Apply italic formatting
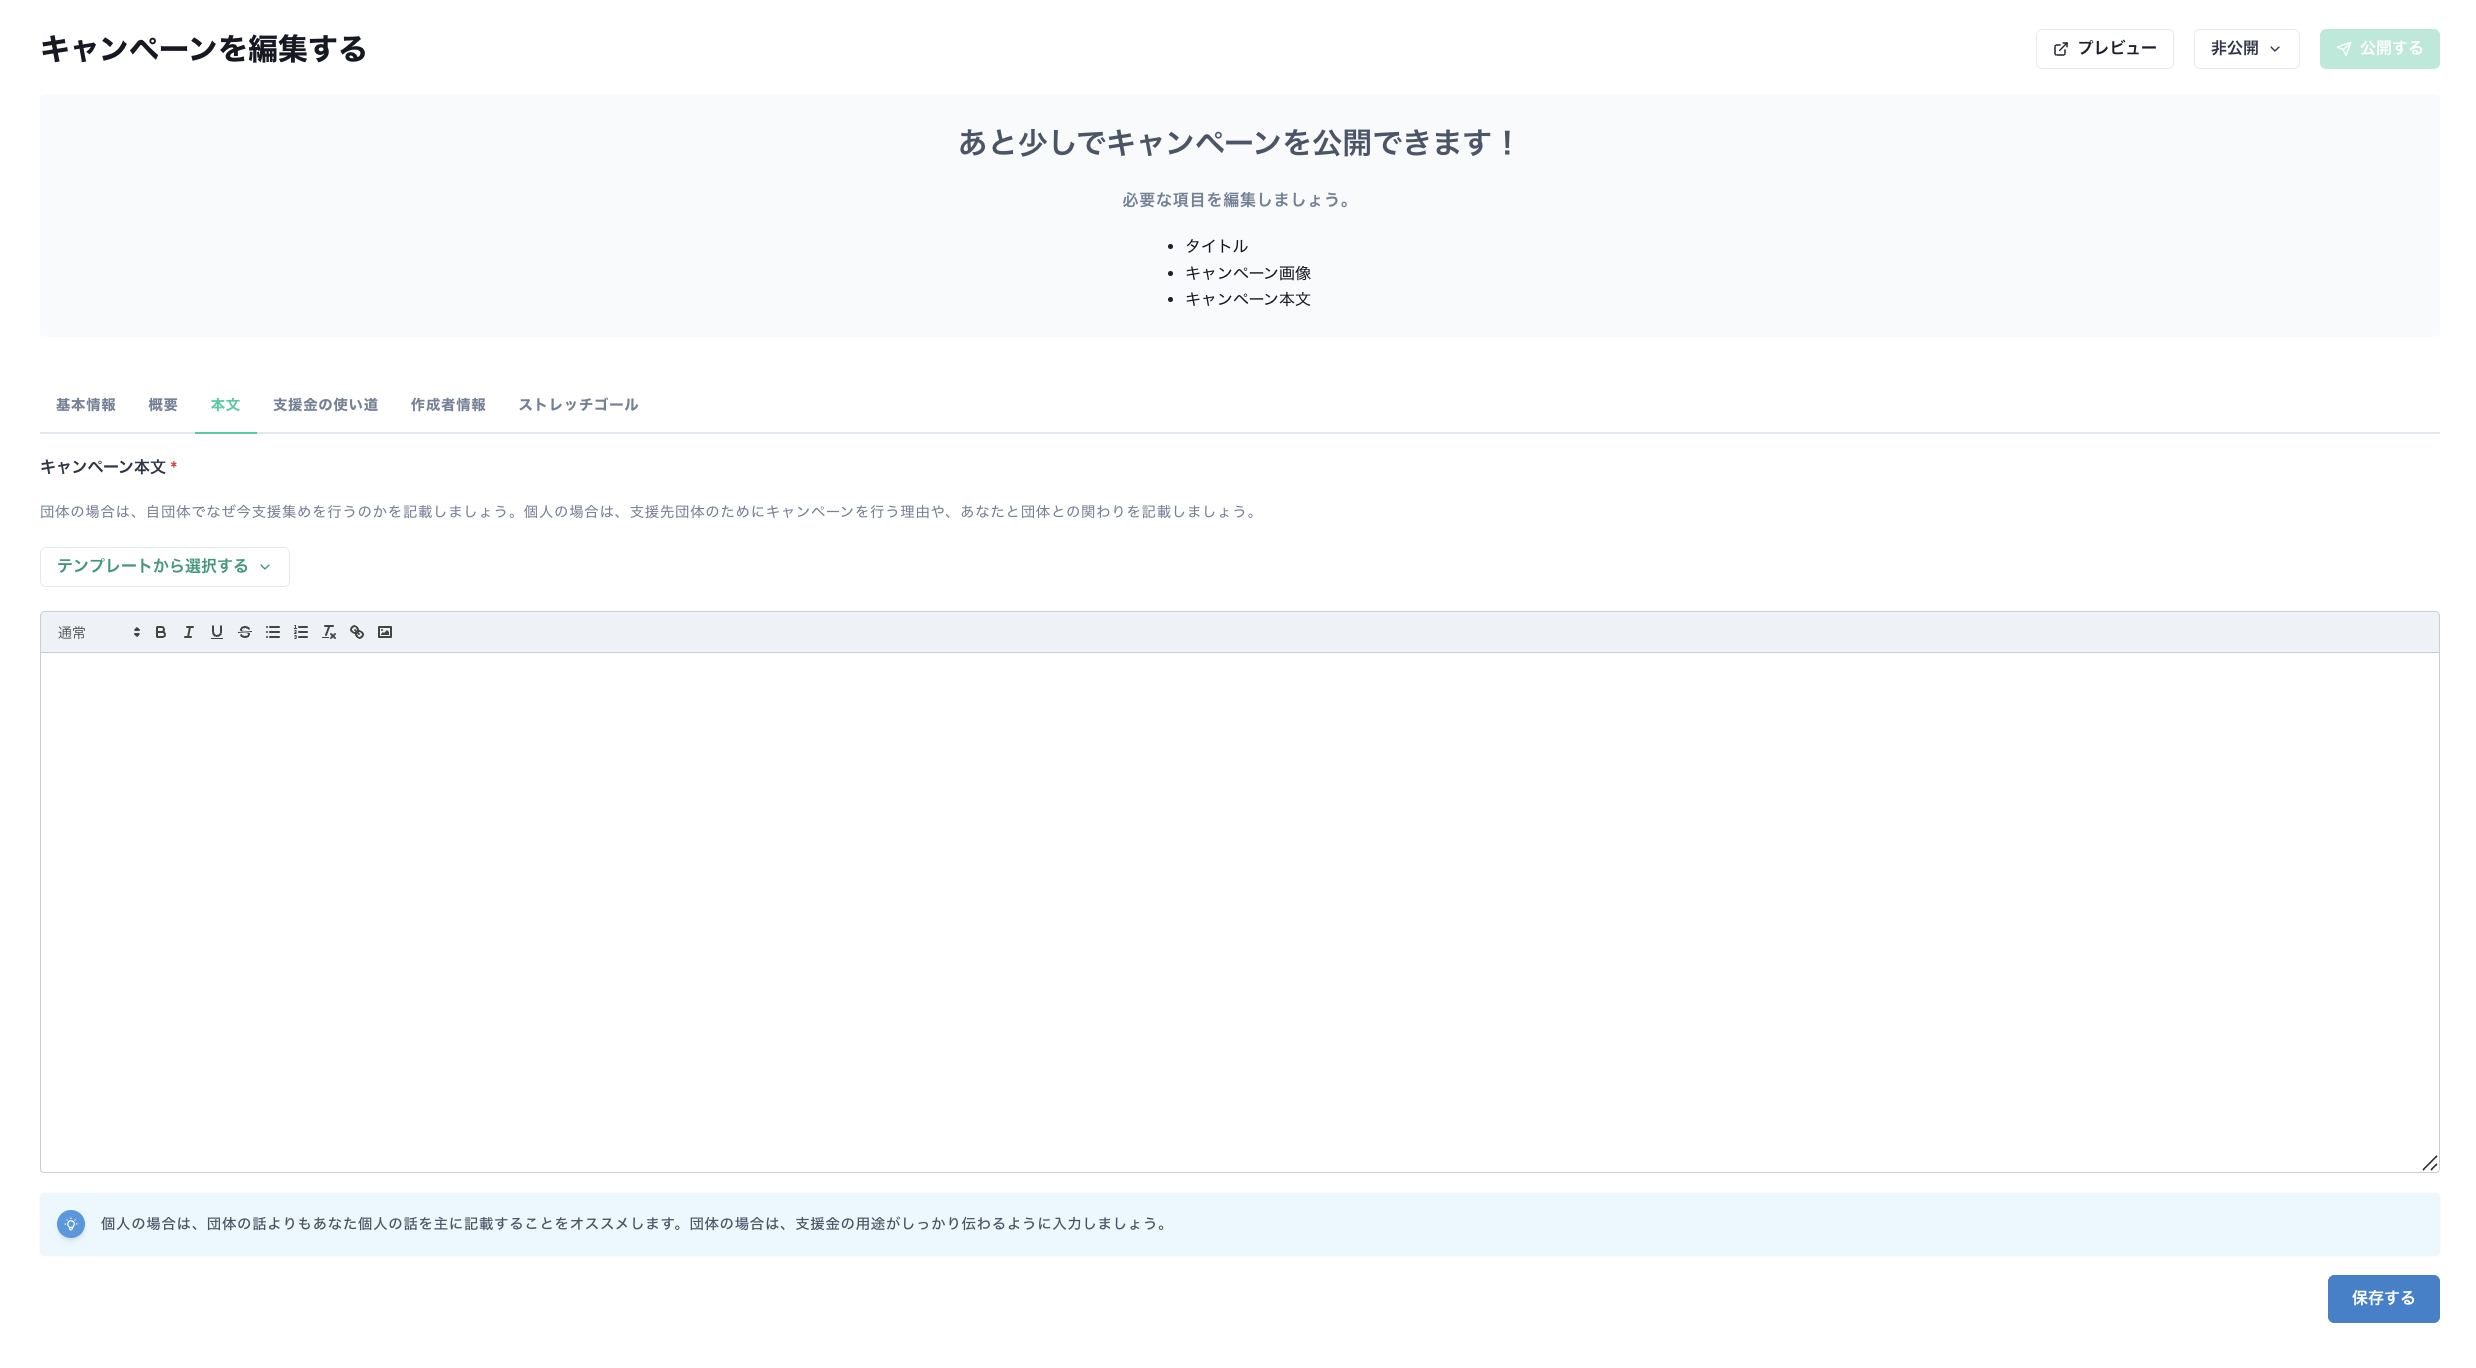The height and width of the screenshot is (1368, 2476). pyautogui.click(x=188, y=632)
